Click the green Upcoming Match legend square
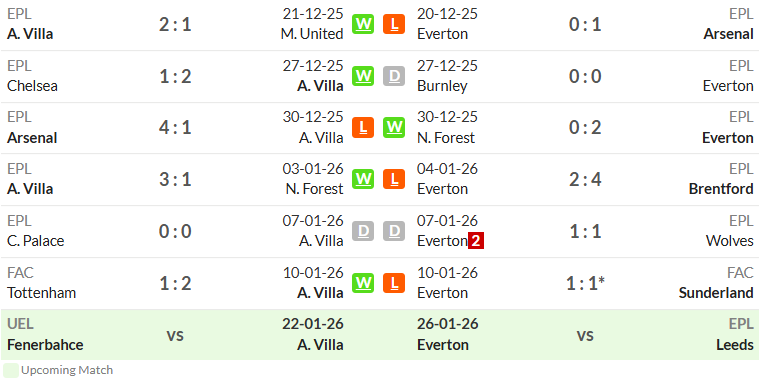This screenshot has height=387, width=761. [11, 370]
